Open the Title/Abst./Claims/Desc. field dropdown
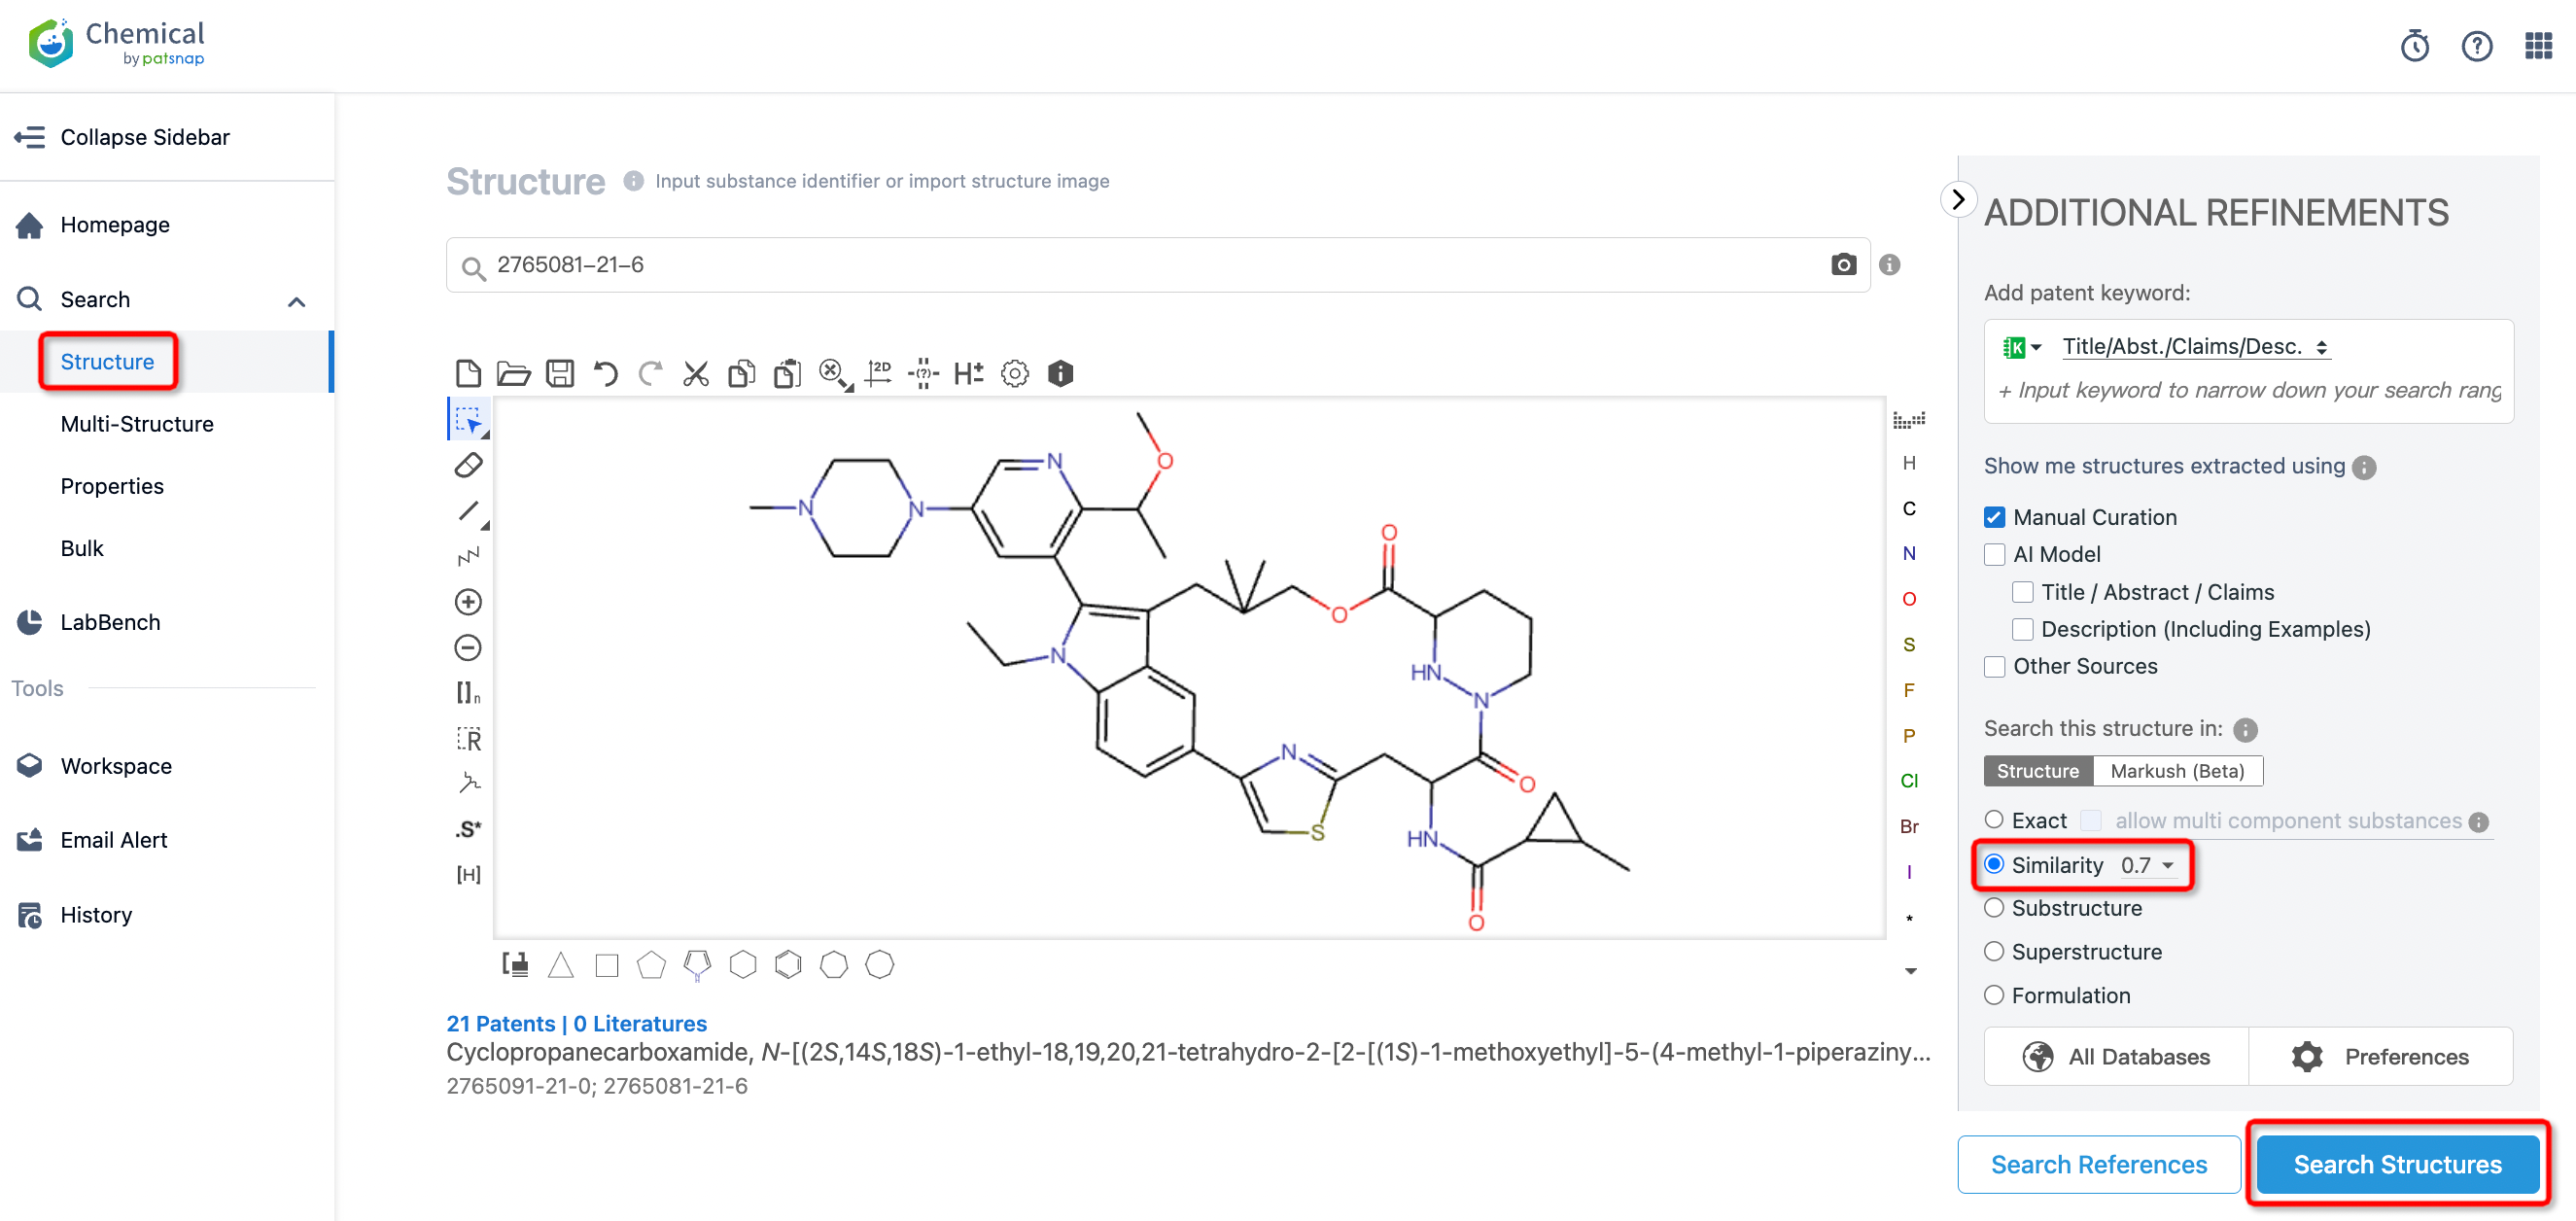 (2195, 347)
